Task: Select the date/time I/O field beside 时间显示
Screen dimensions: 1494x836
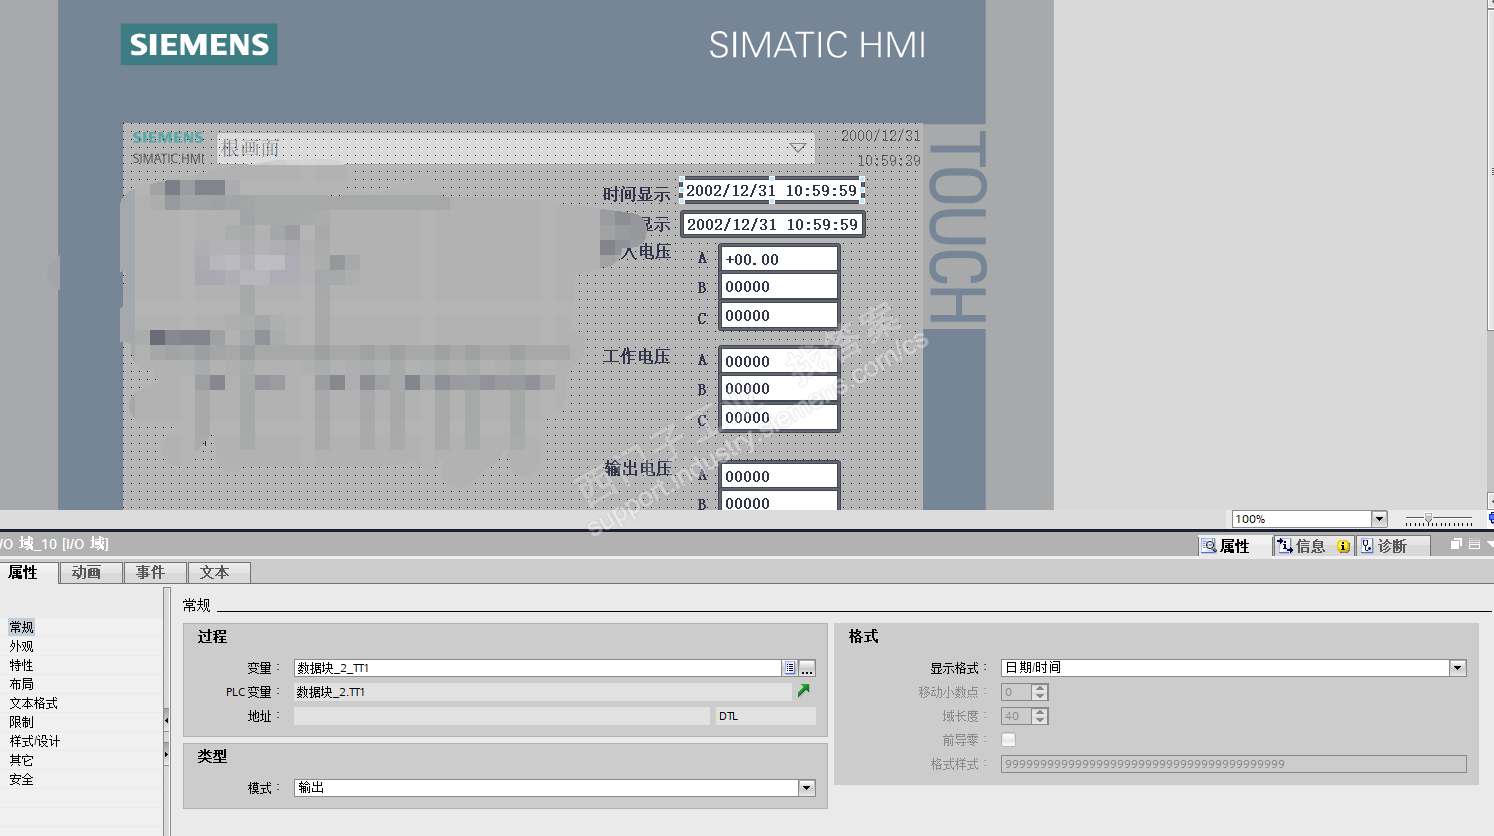Action: tap(772, 190)
